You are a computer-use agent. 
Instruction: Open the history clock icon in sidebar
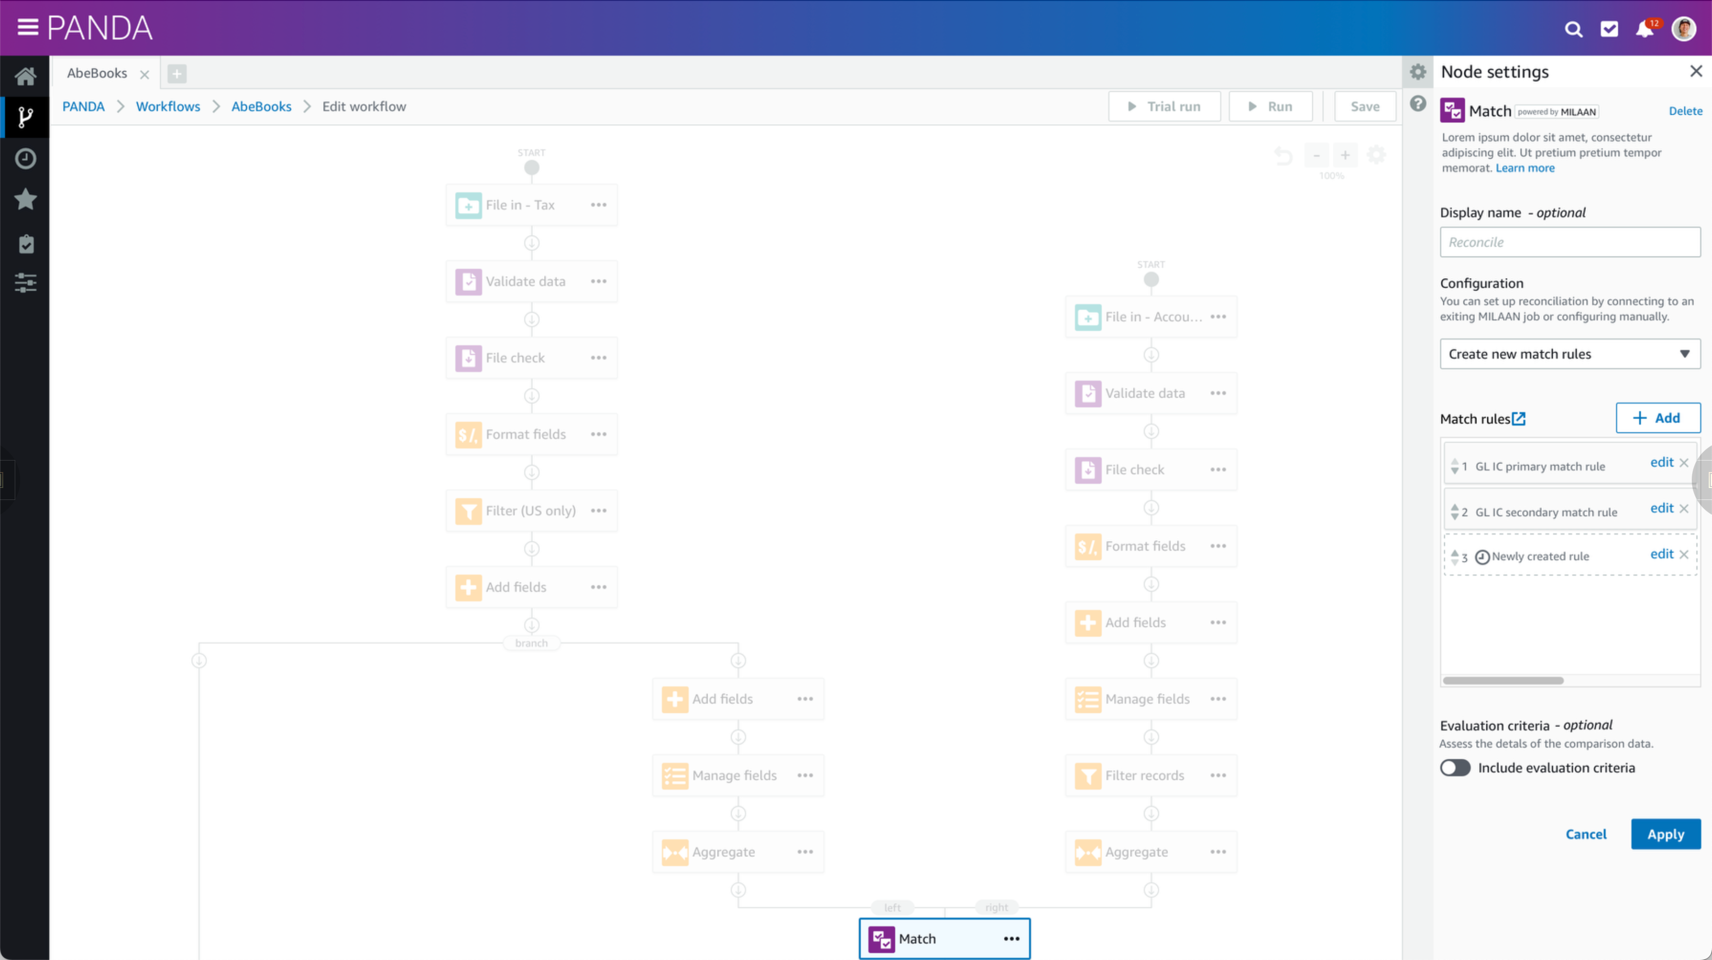point(25,158)
